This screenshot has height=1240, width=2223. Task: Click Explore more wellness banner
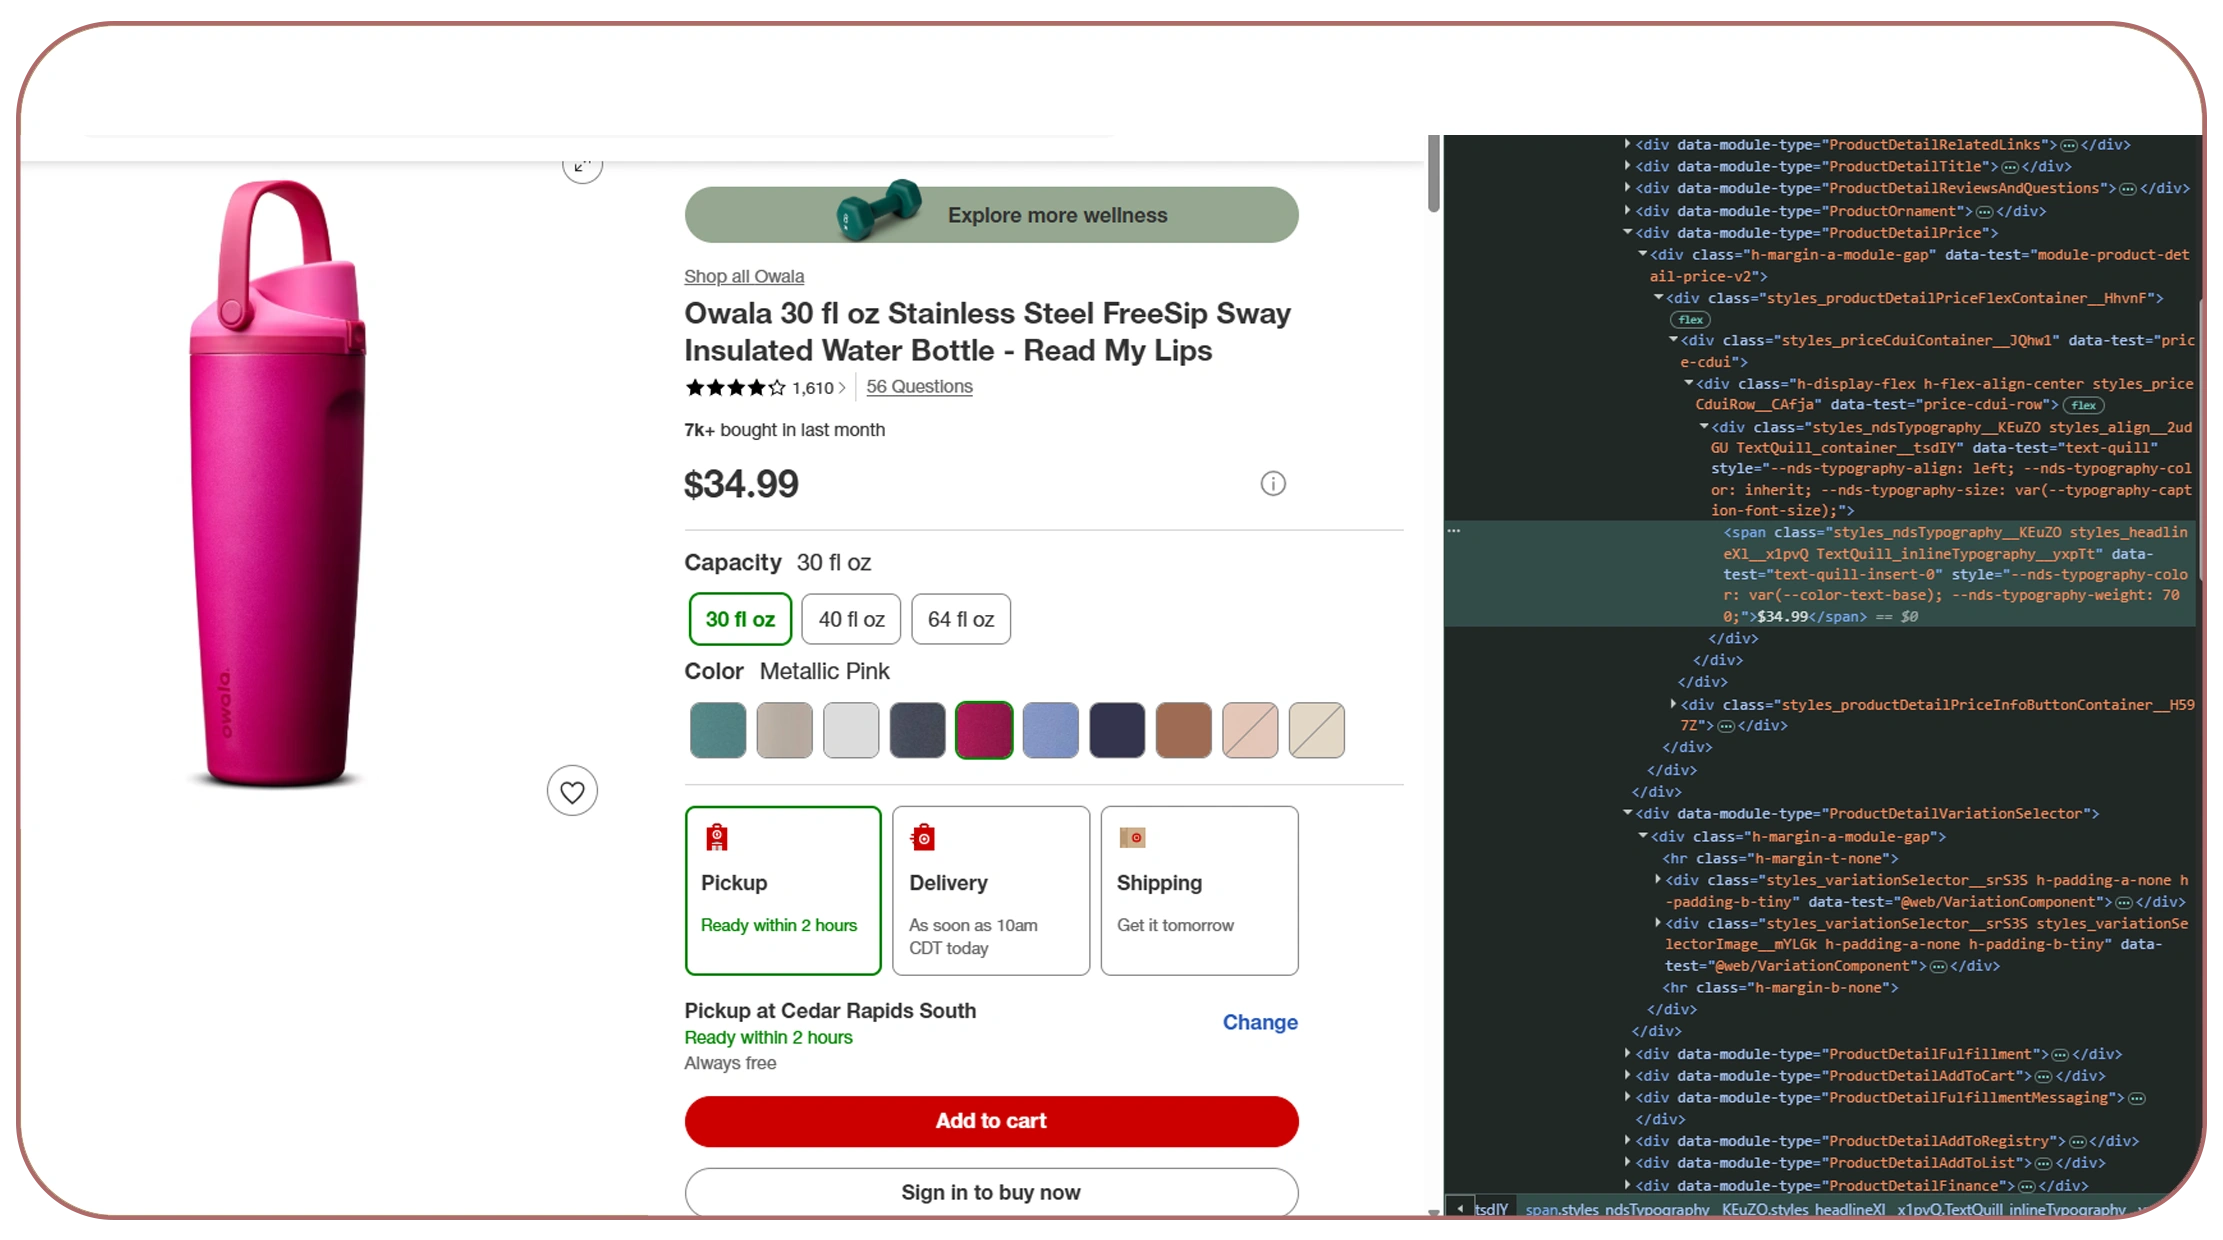(x=991, y=215)
